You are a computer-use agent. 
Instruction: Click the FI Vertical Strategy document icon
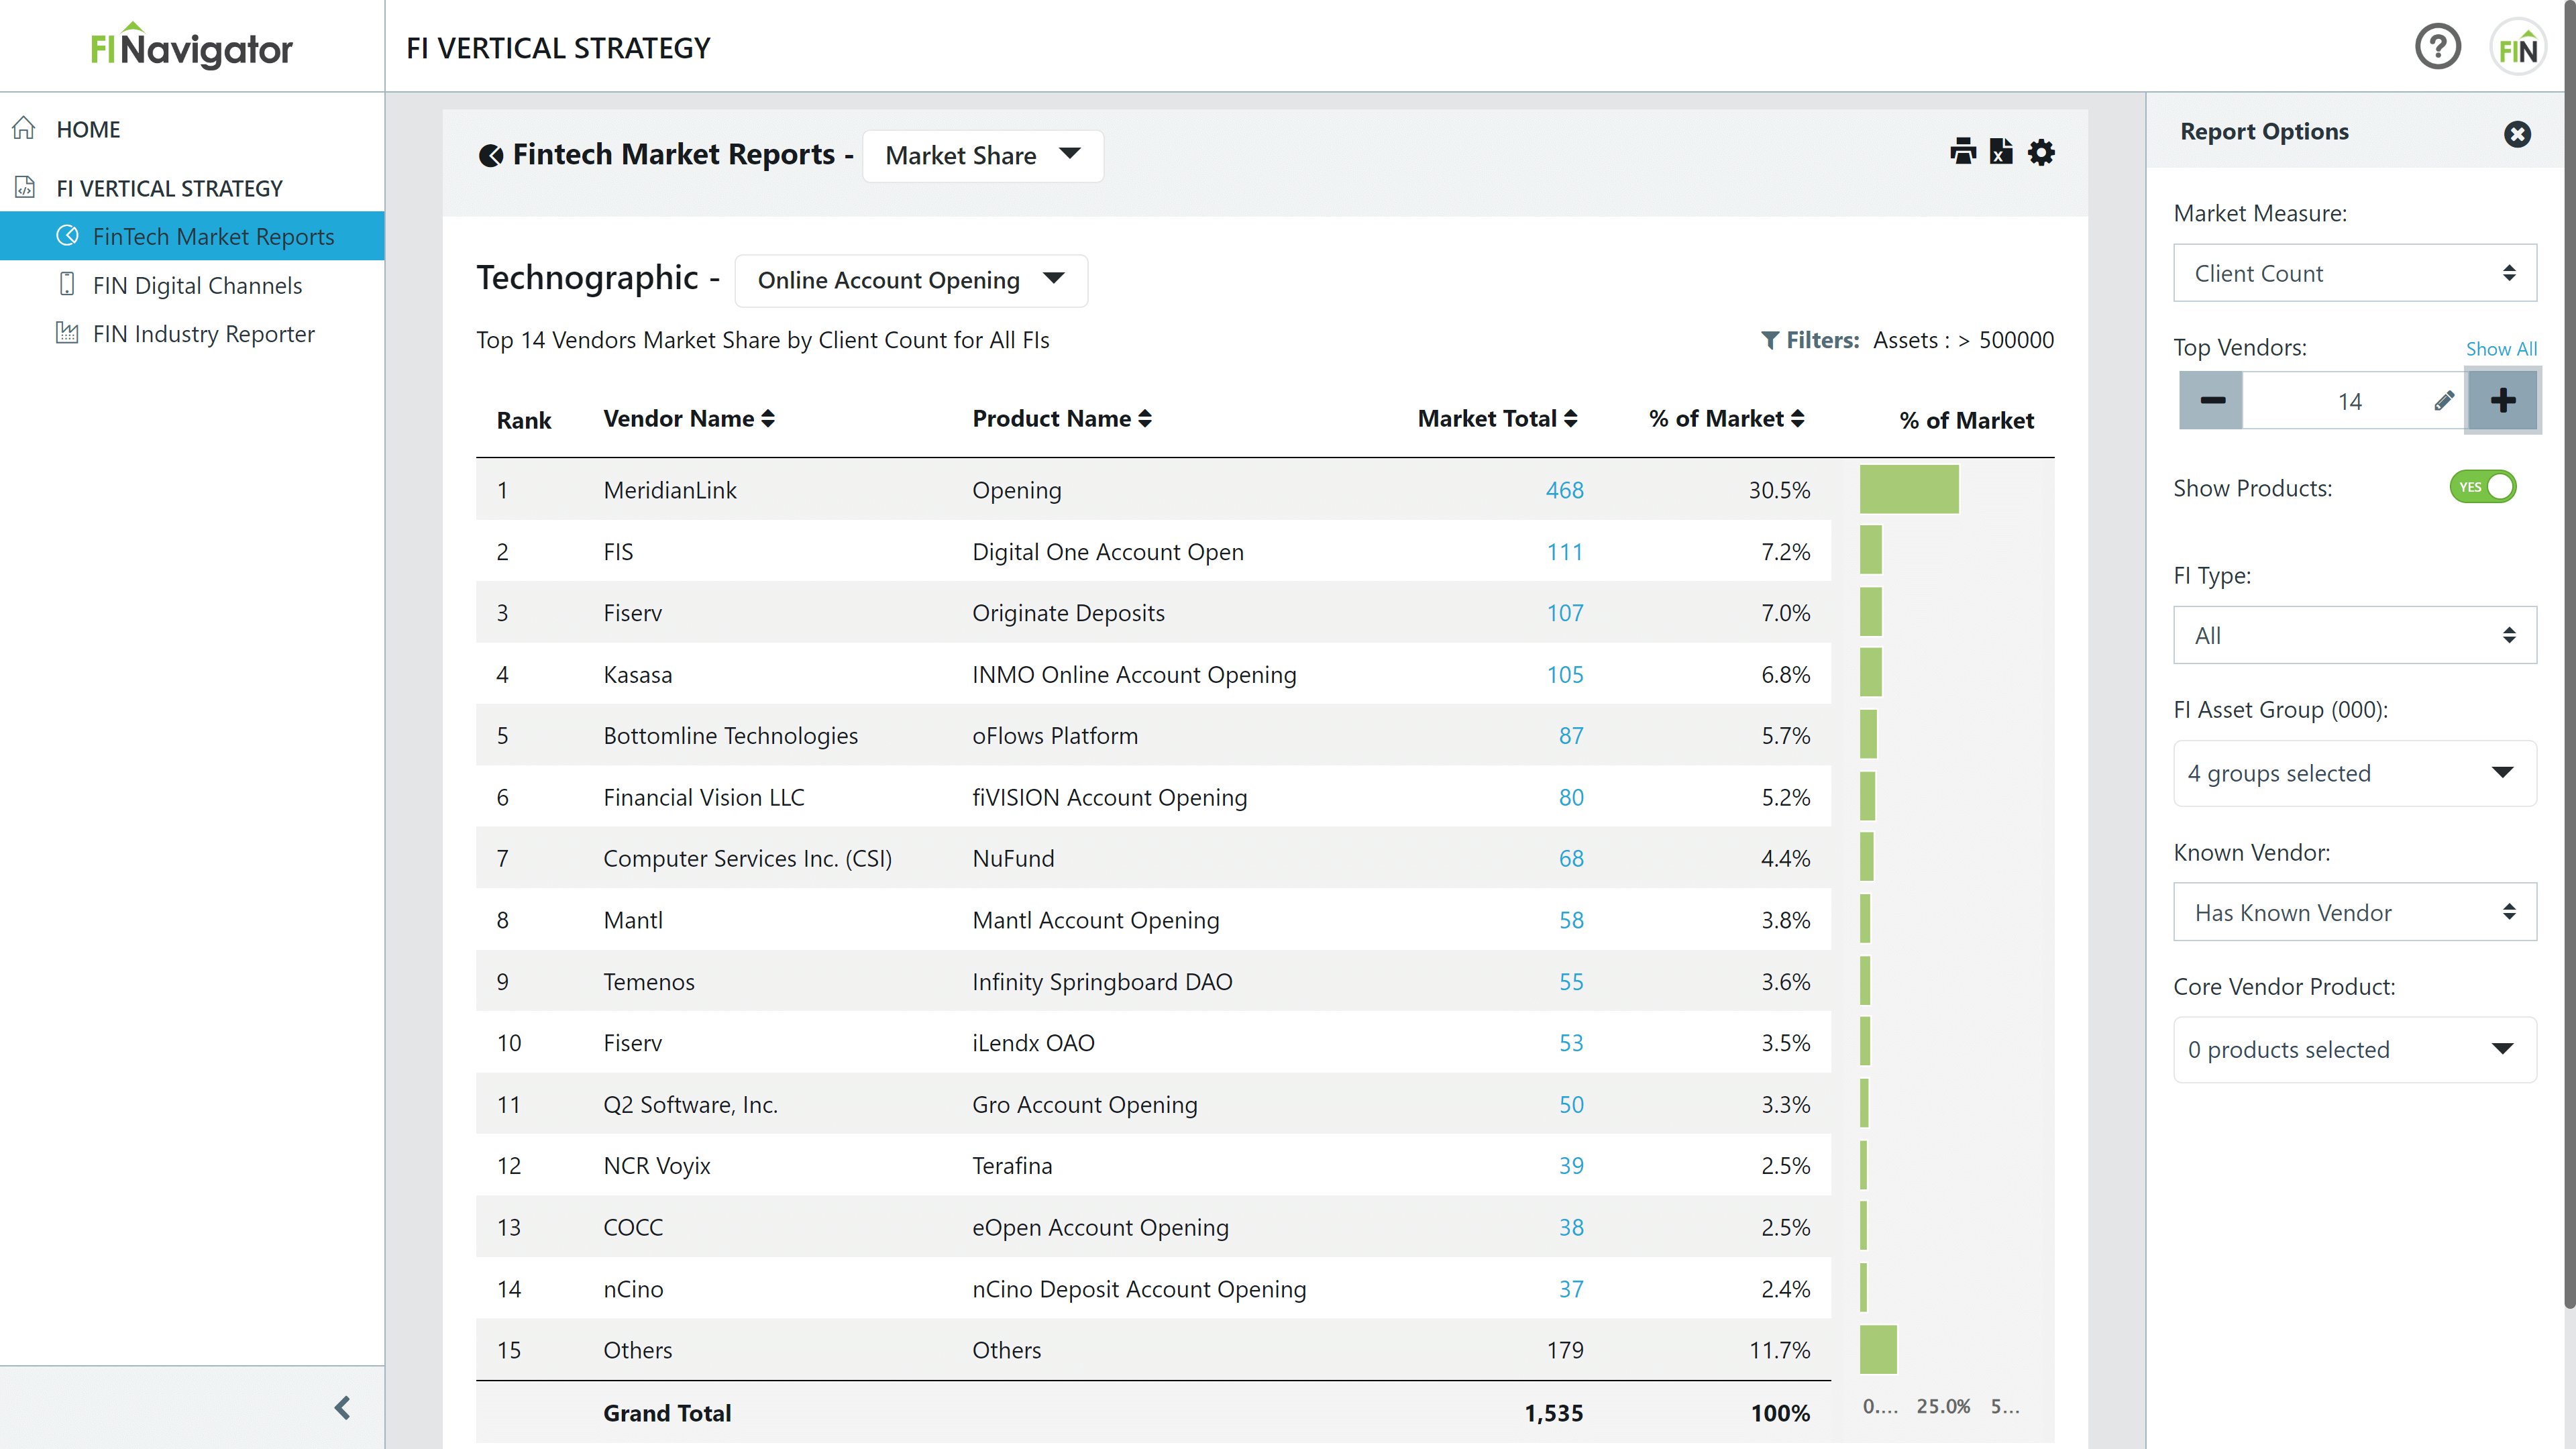pos(25,187)
